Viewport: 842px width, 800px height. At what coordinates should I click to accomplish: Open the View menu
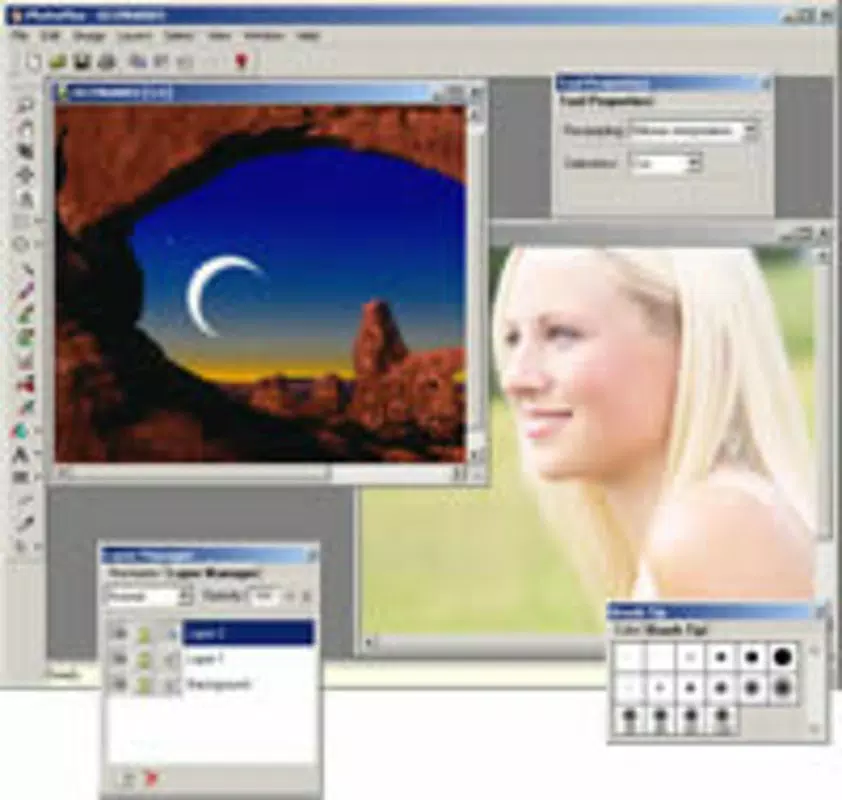click(x=219, y=36)
